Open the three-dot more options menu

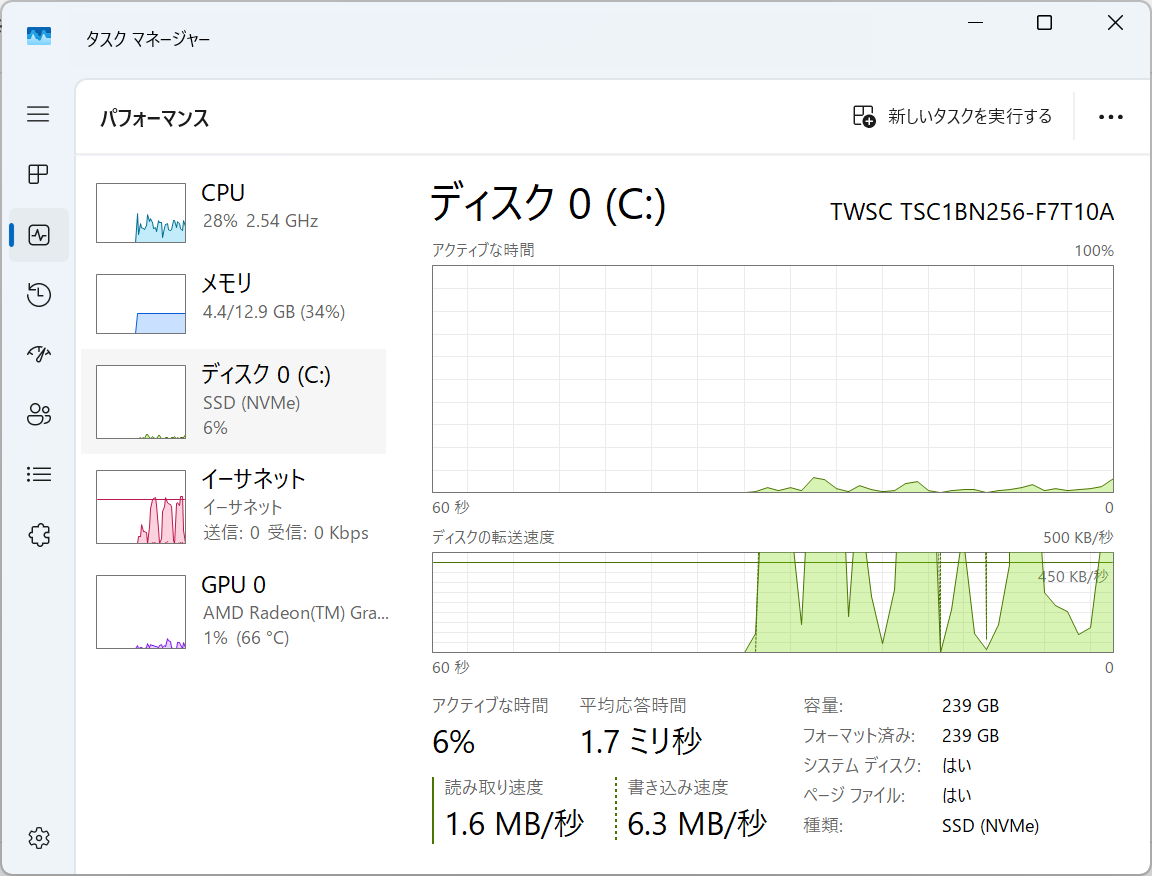pos(1110,117)
